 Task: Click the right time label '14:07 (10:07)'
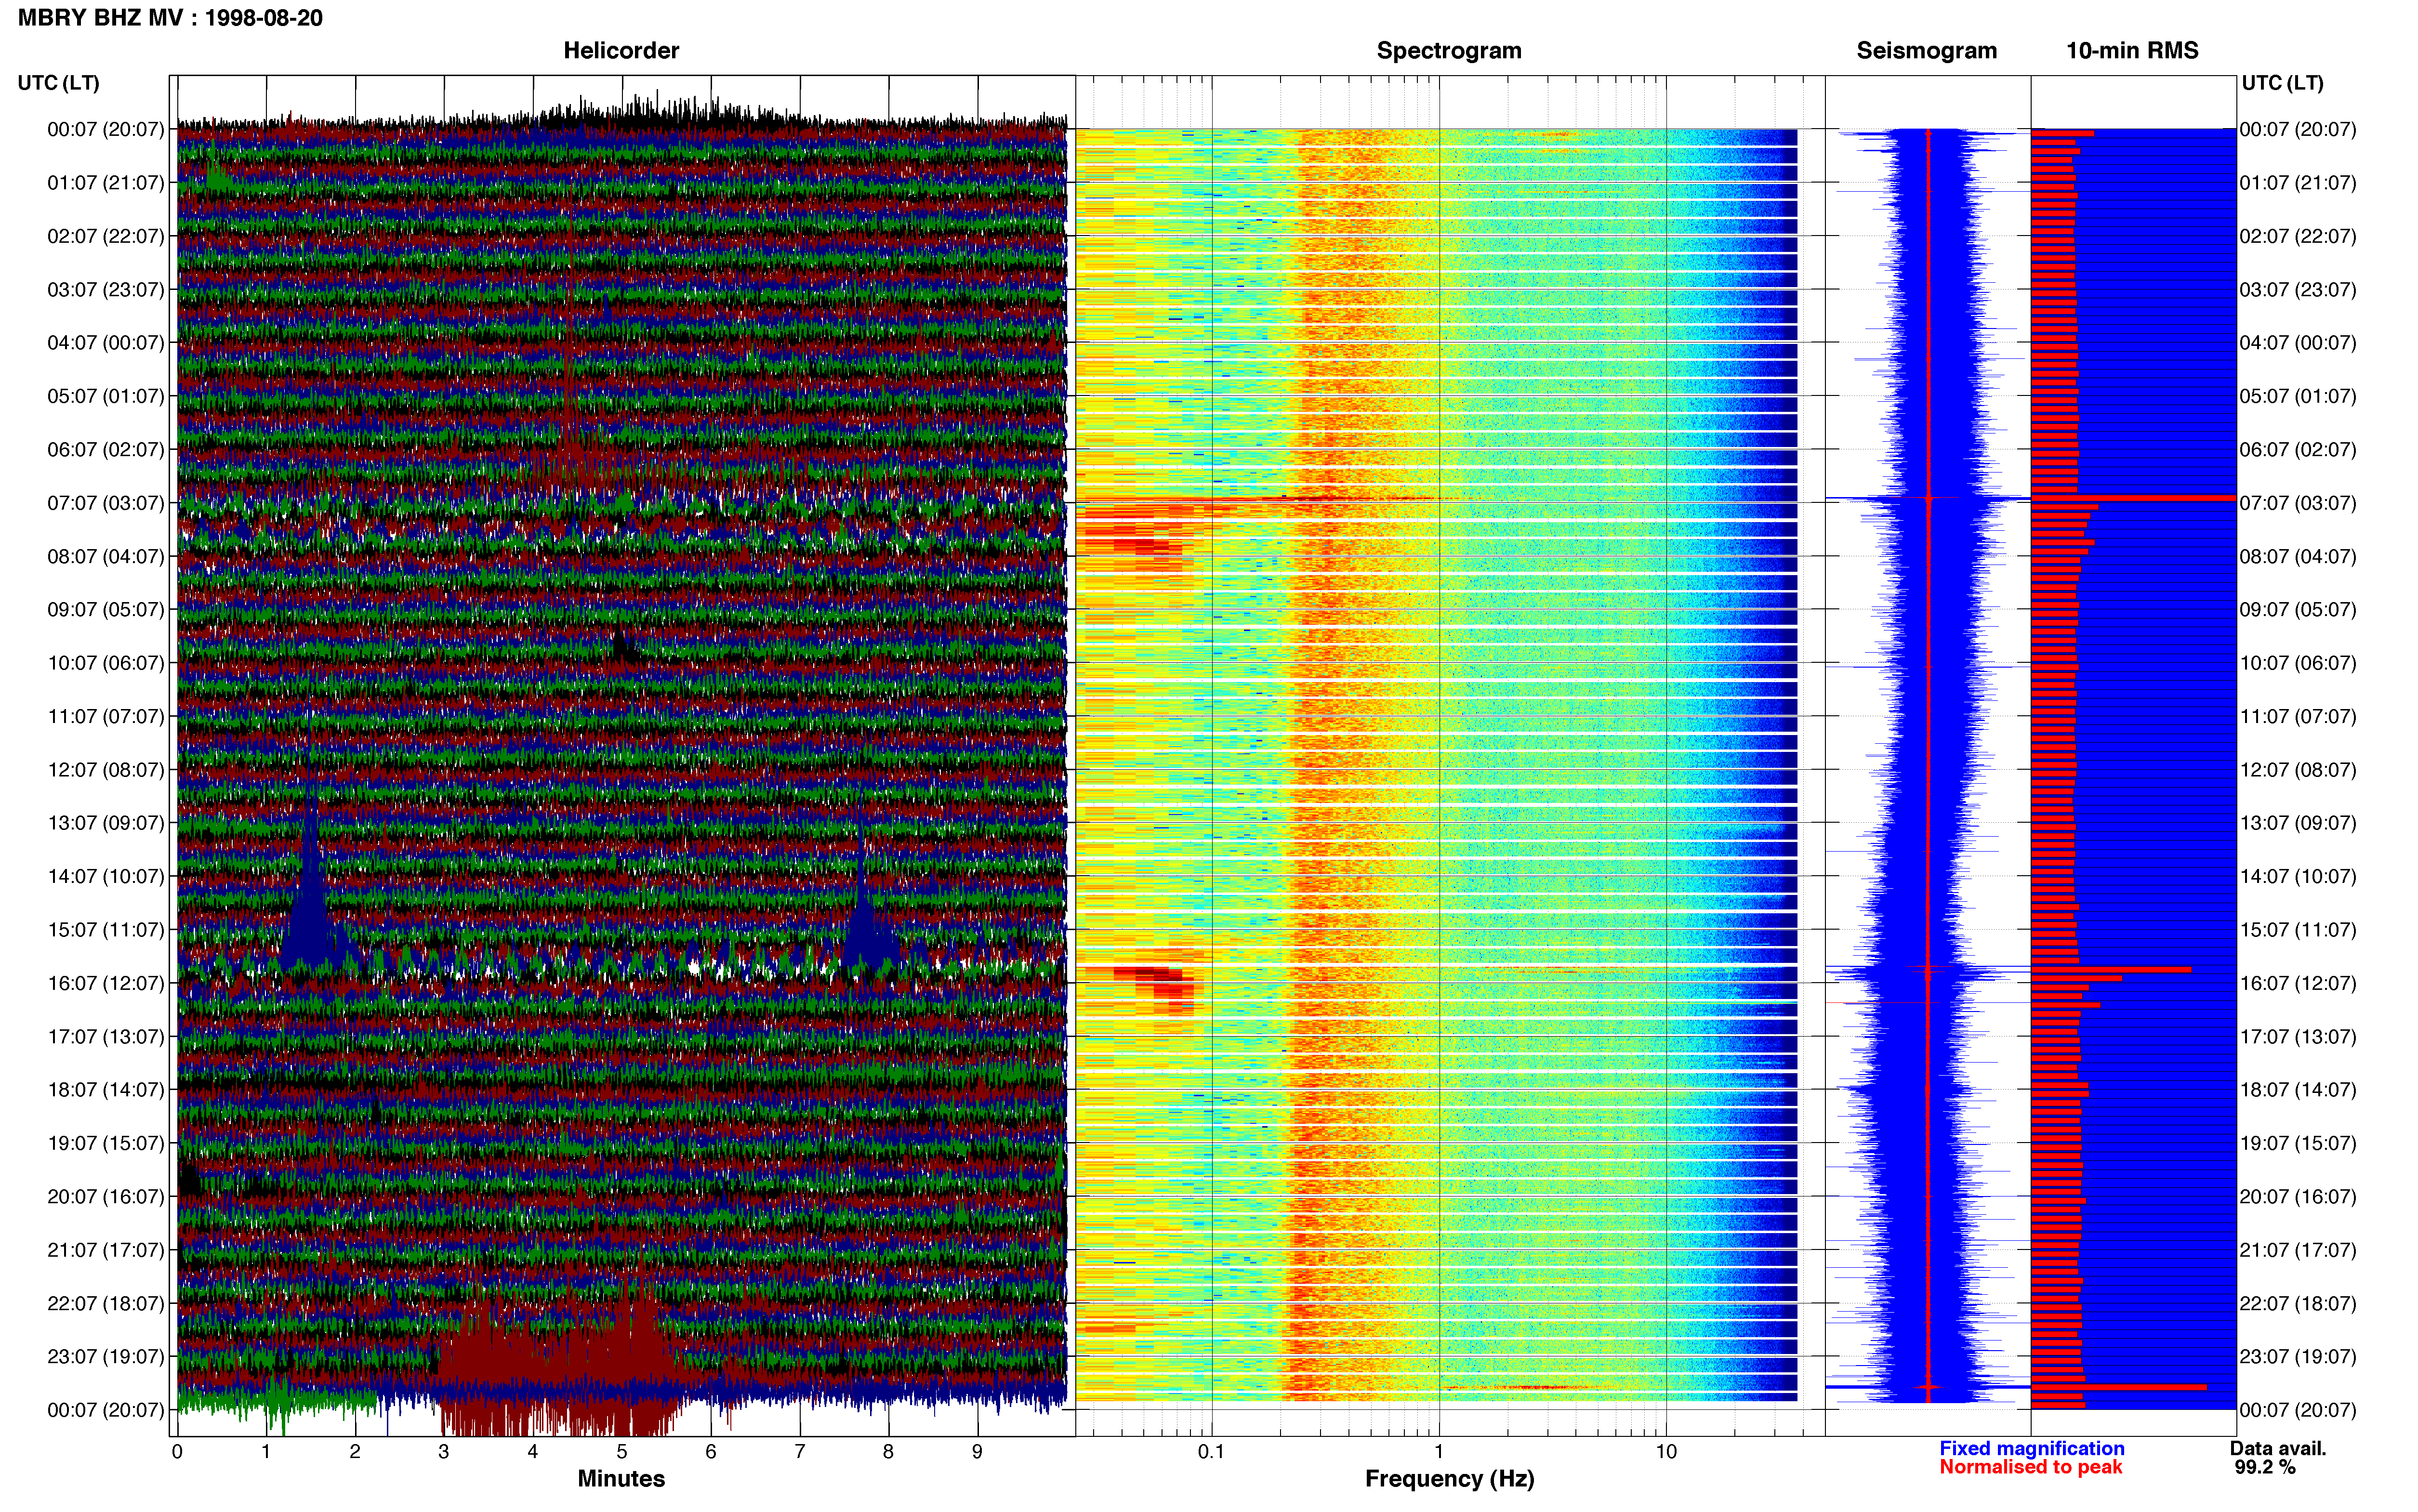(2298, 877)
